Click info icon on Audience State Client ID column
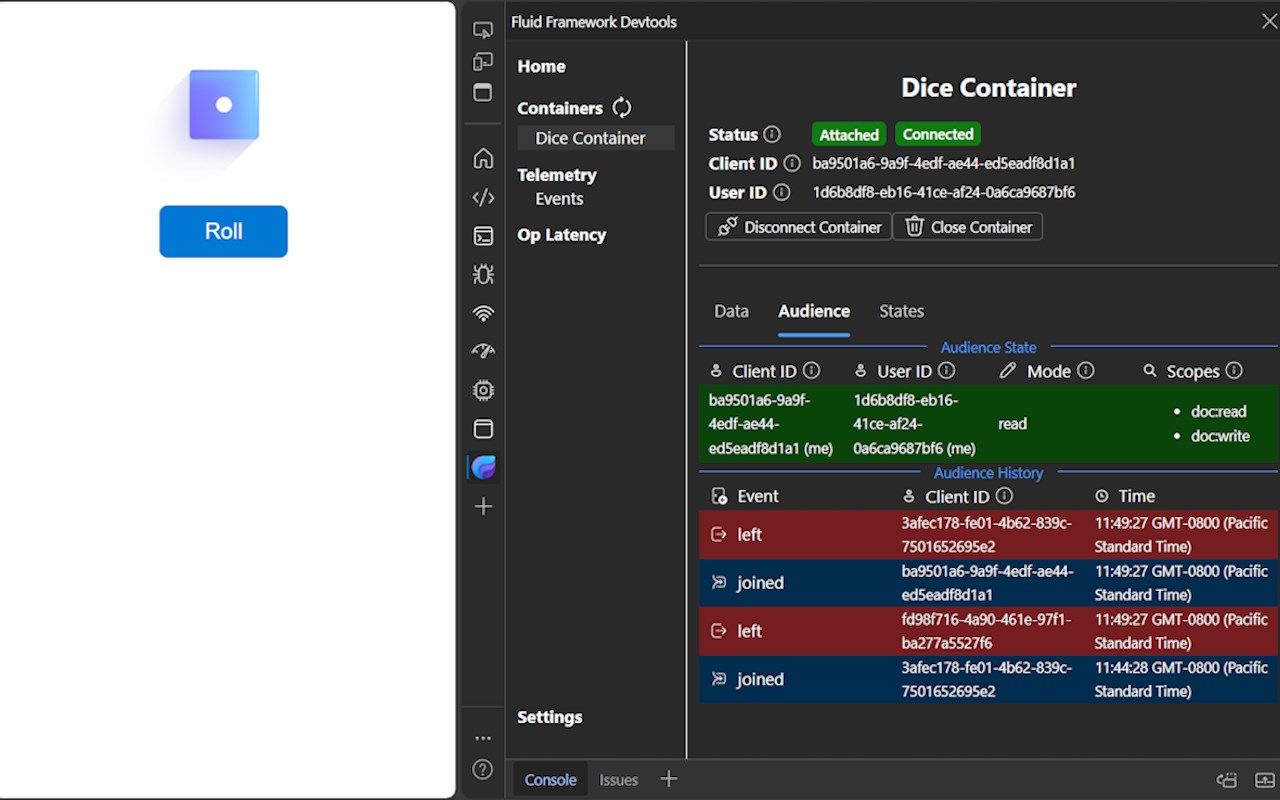The height and width of the screenshot is (800, 1280). click(x=812, y=371)
